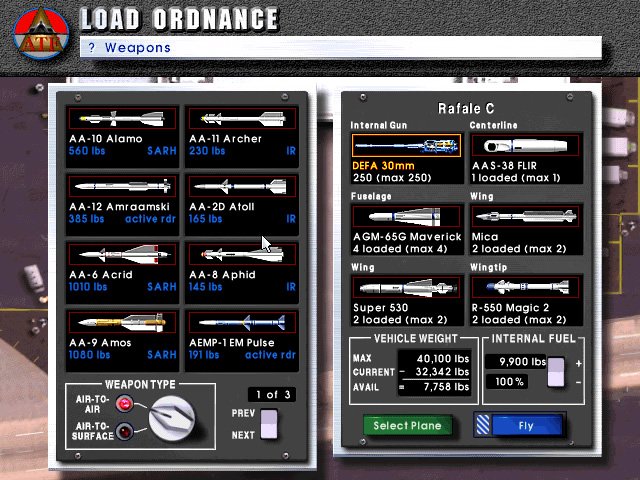
Task: Click the 'AA-11 Archer' name label
Action: 225,139
